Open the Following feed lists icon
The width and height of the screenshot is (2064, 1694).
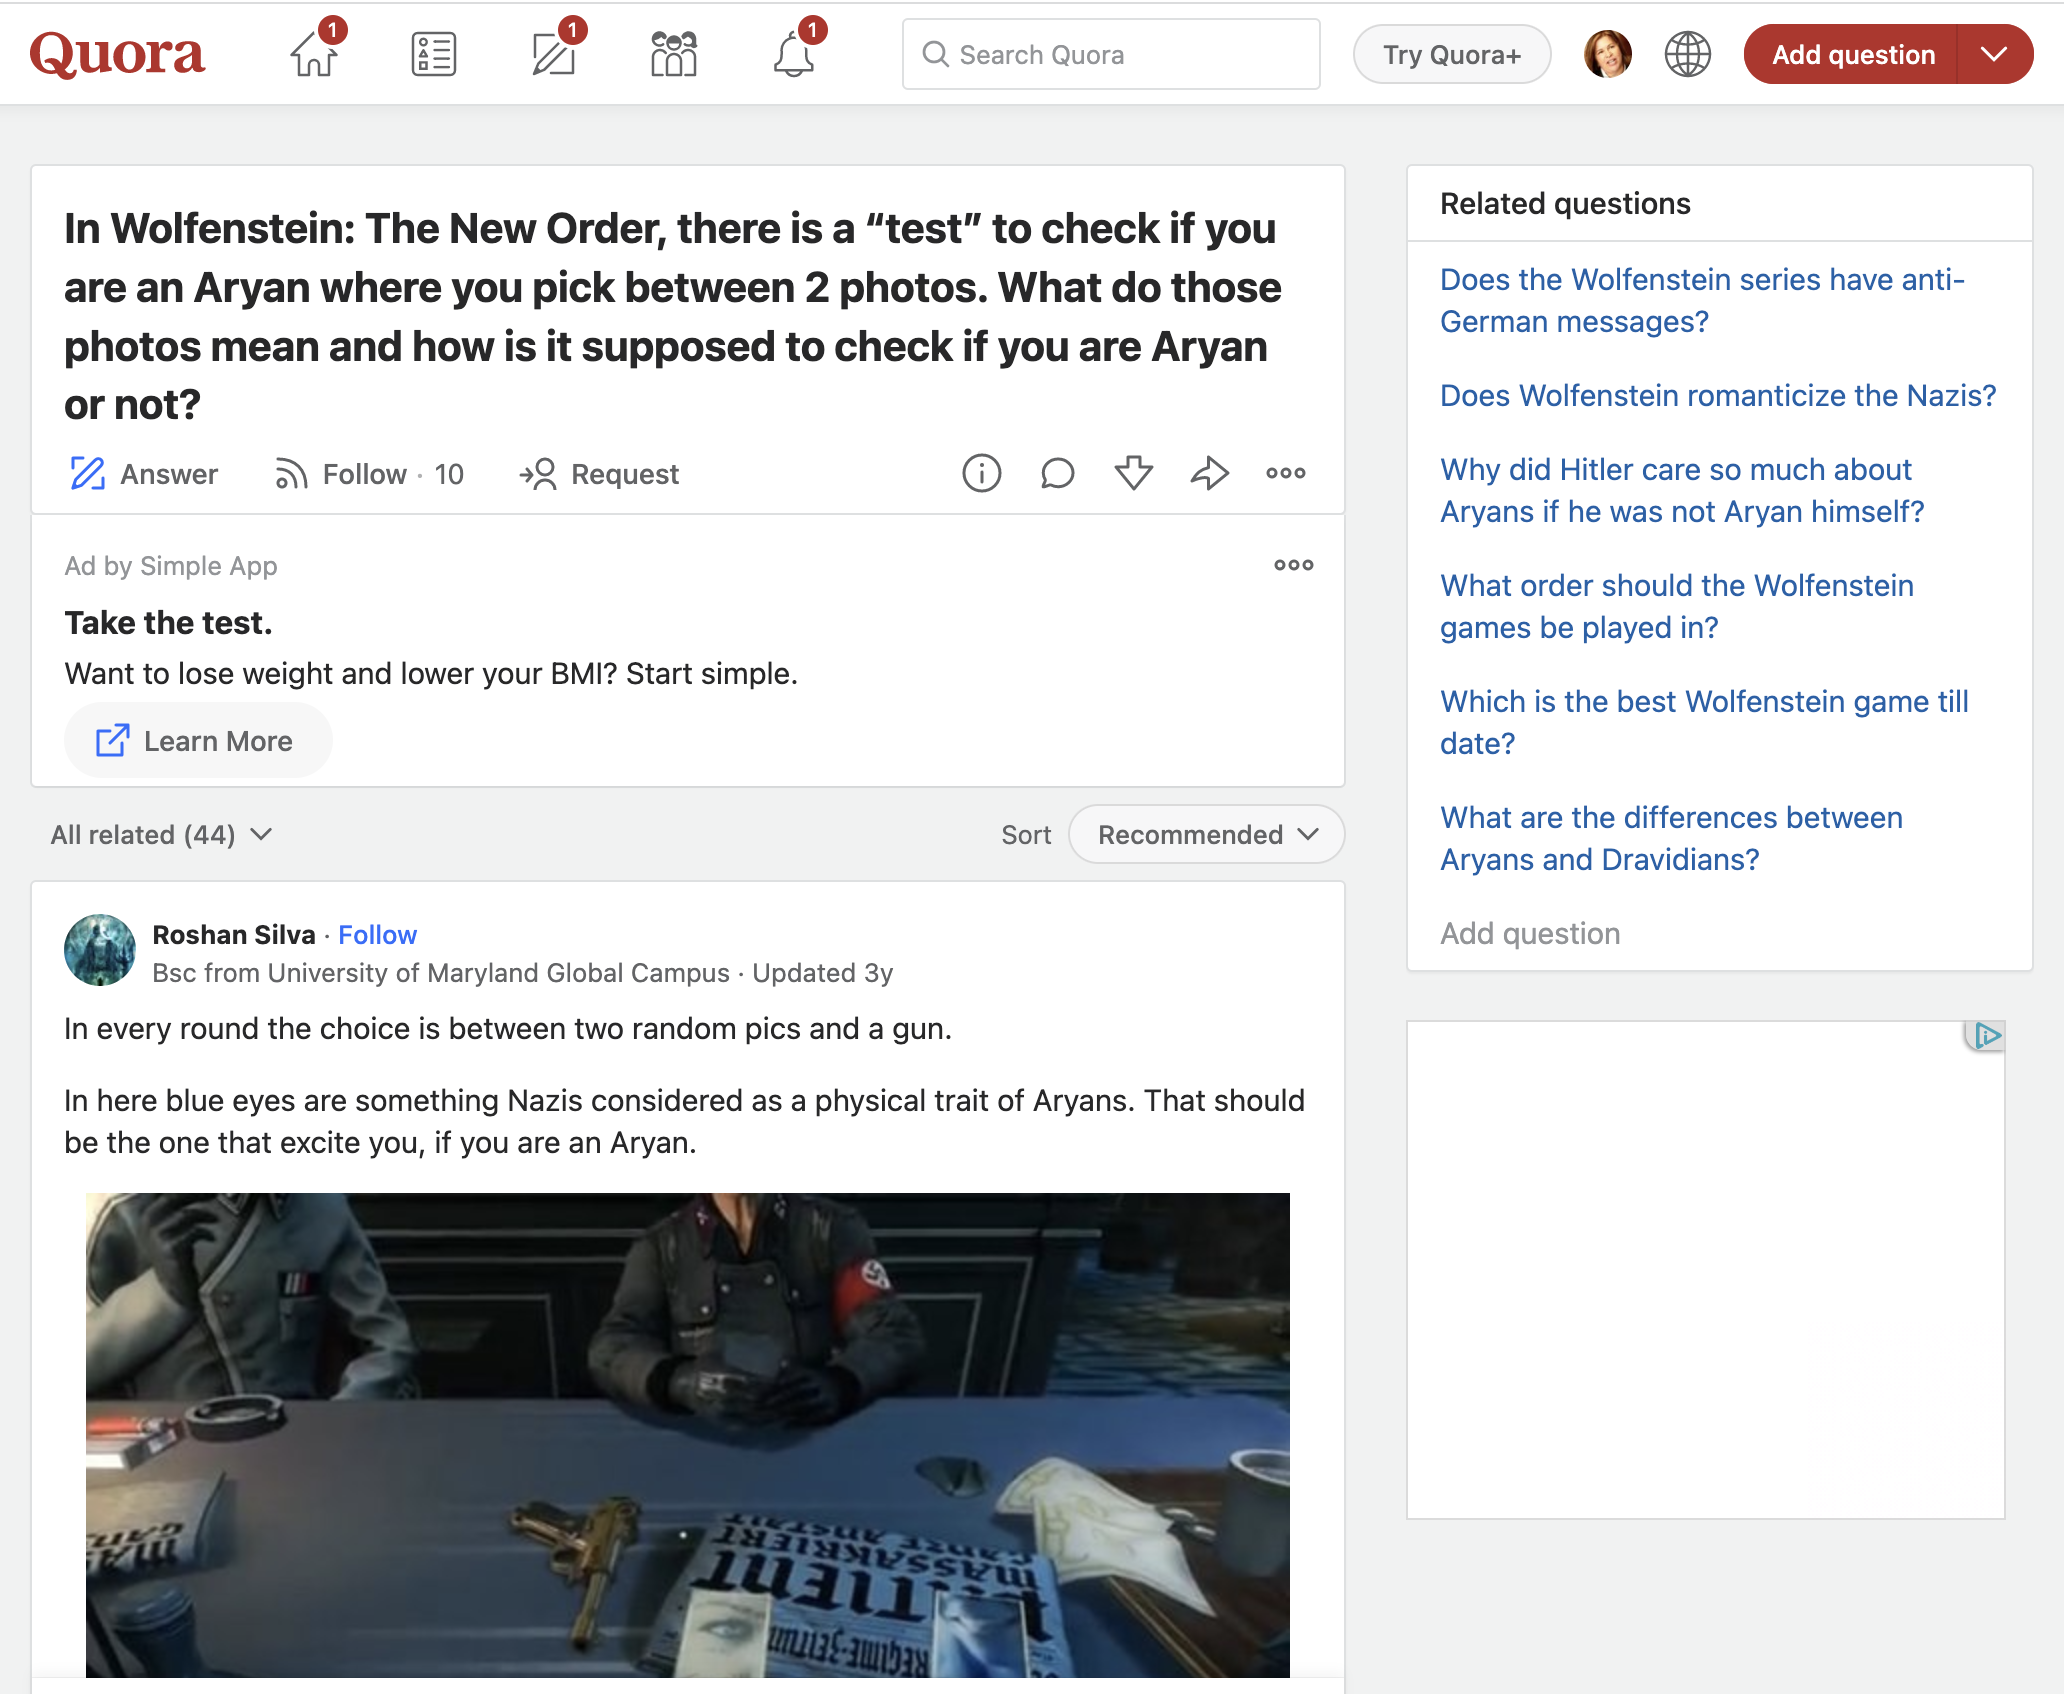[x=433, y=54]
